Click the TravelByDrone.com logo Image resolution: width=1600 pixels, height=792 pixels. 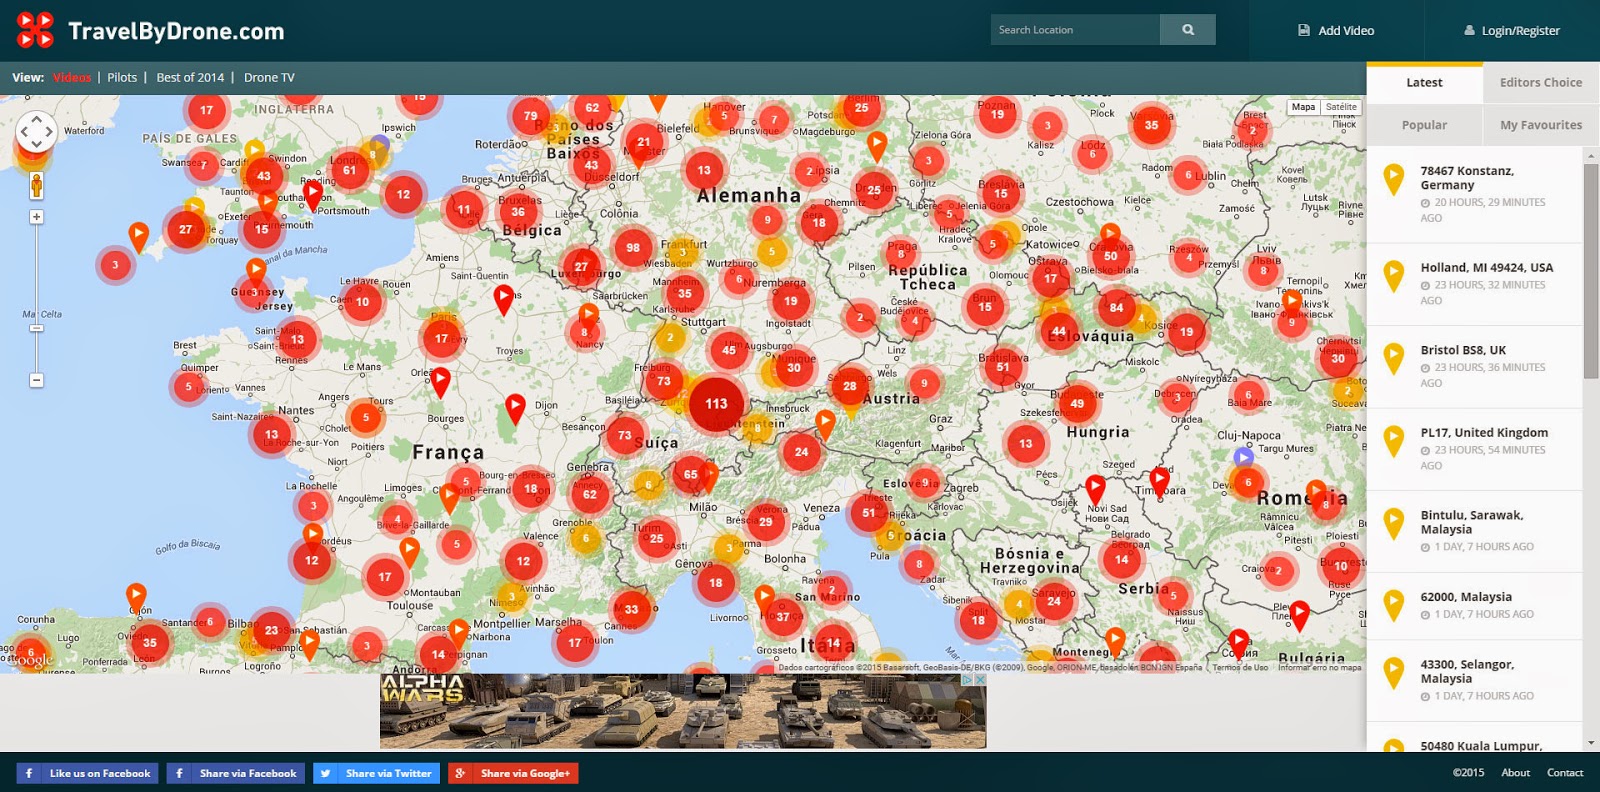[151, 31]
